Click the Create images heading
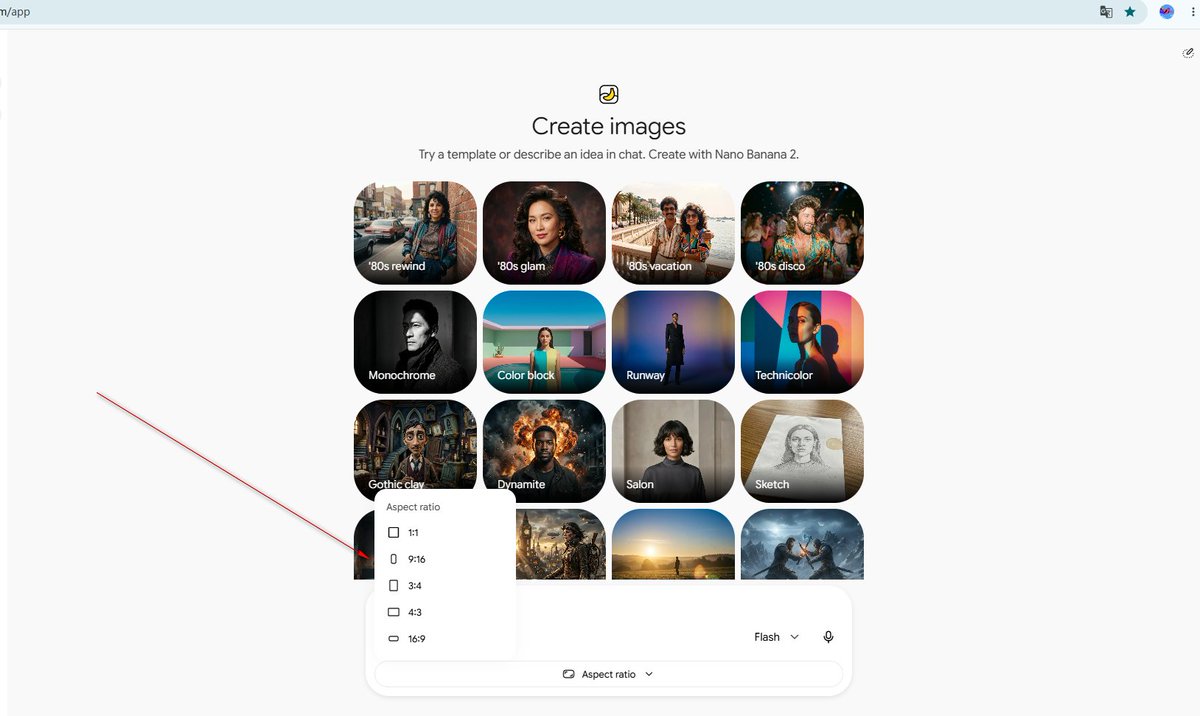The width and height of the screenshot is (1200, 716). (609, 127)
